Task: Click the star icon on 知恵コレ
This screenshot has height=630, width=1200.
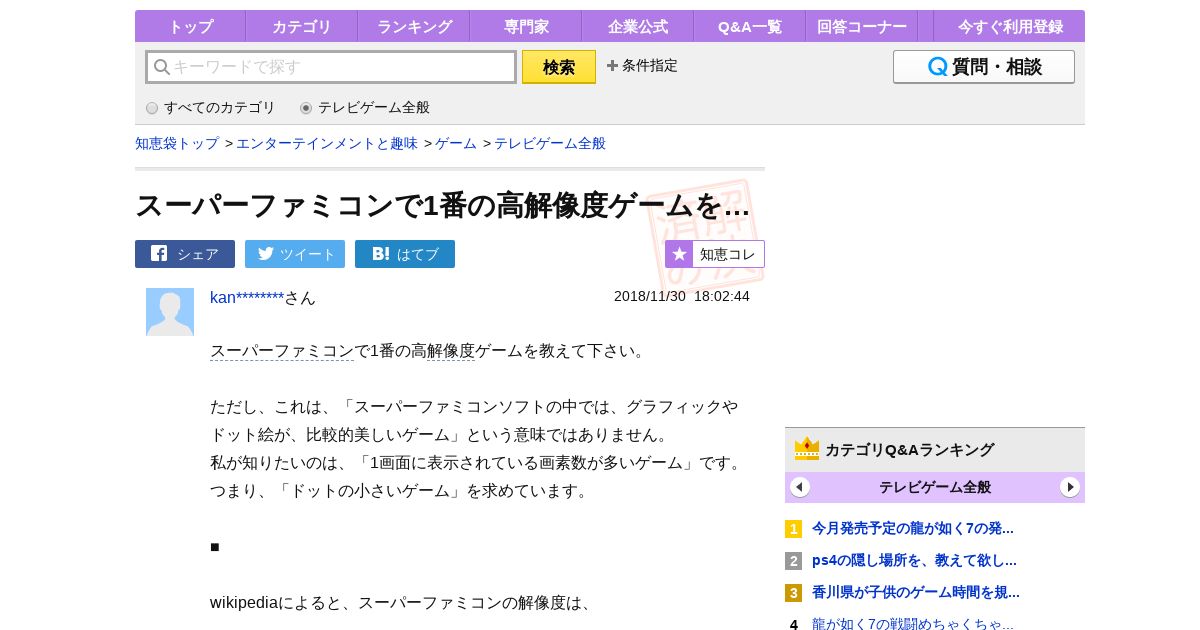Action: pos(679,254)
